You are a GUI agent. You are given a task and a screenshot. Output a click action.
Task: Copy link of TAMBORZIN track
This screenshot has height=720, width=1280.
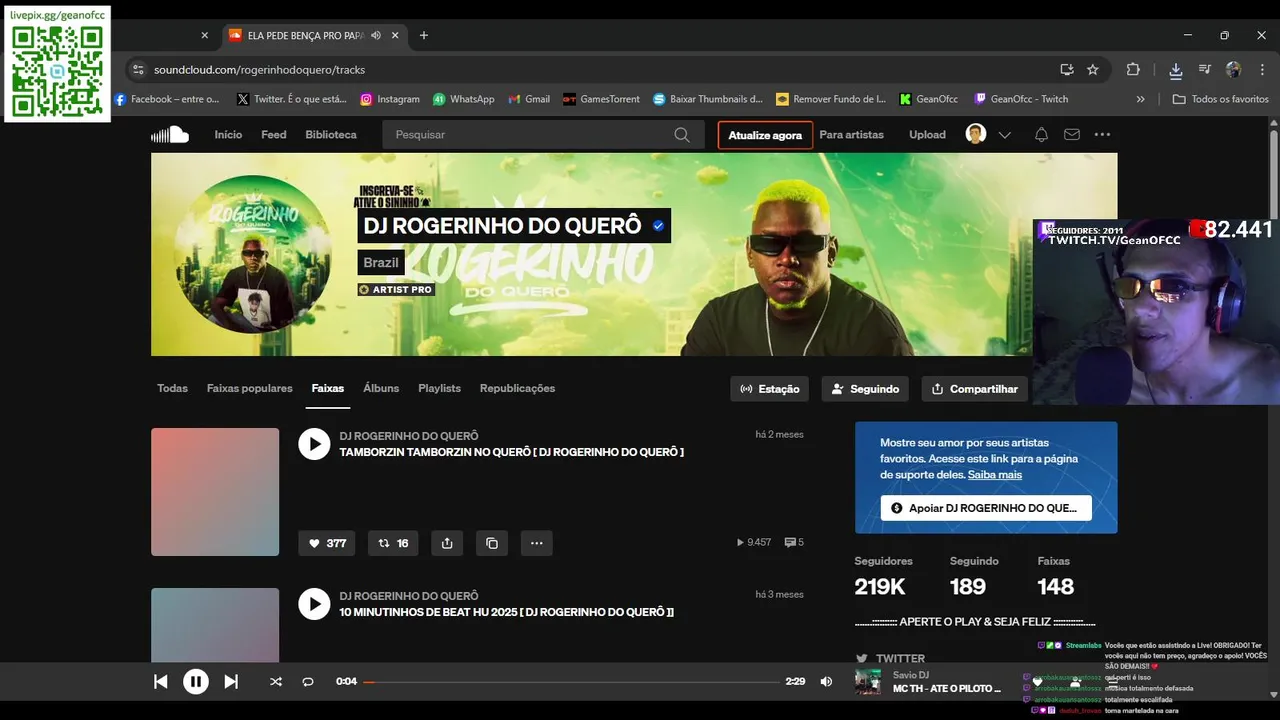click(x=492, y=543)
